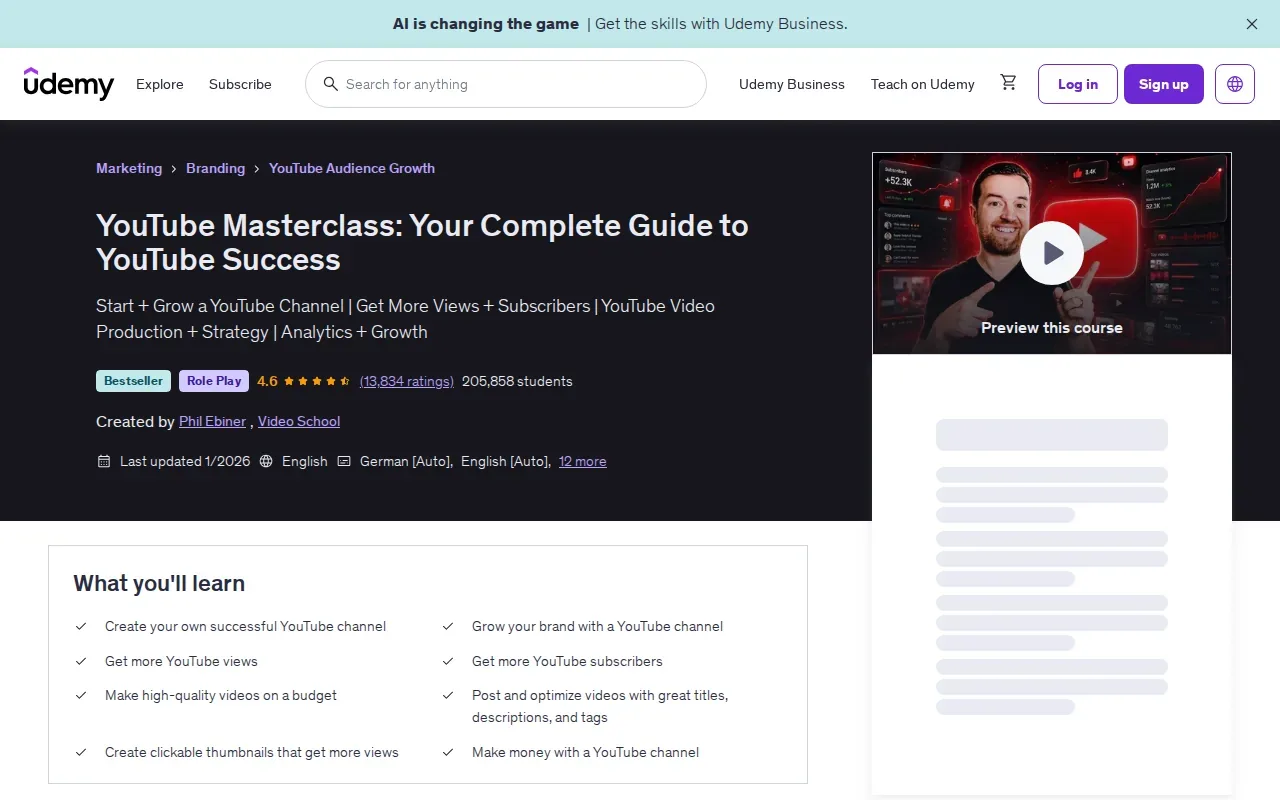Click the 205,858 students text

[x=517, y=381]
